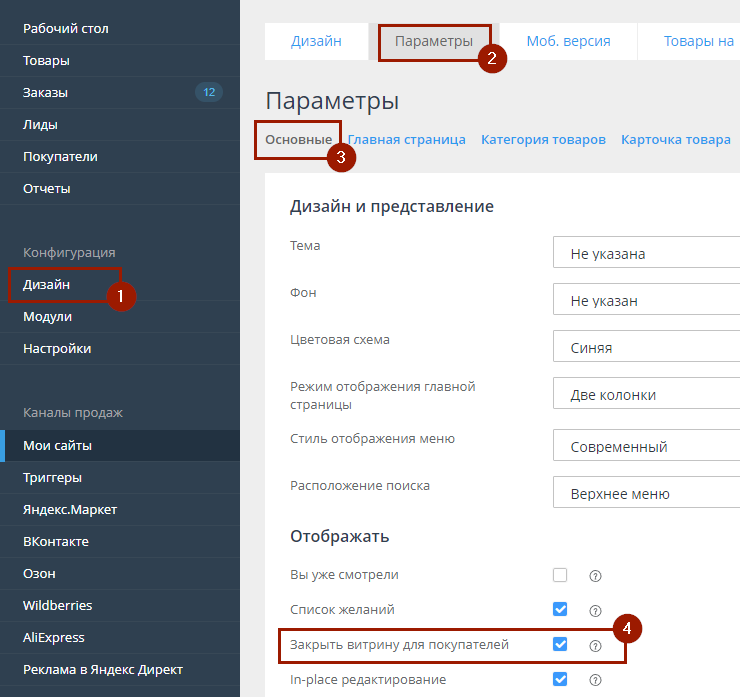The width and height of the screenshot is (740, 697).
Task: Click help icon next to "In-place редактирование"
Action: (595, 680)
